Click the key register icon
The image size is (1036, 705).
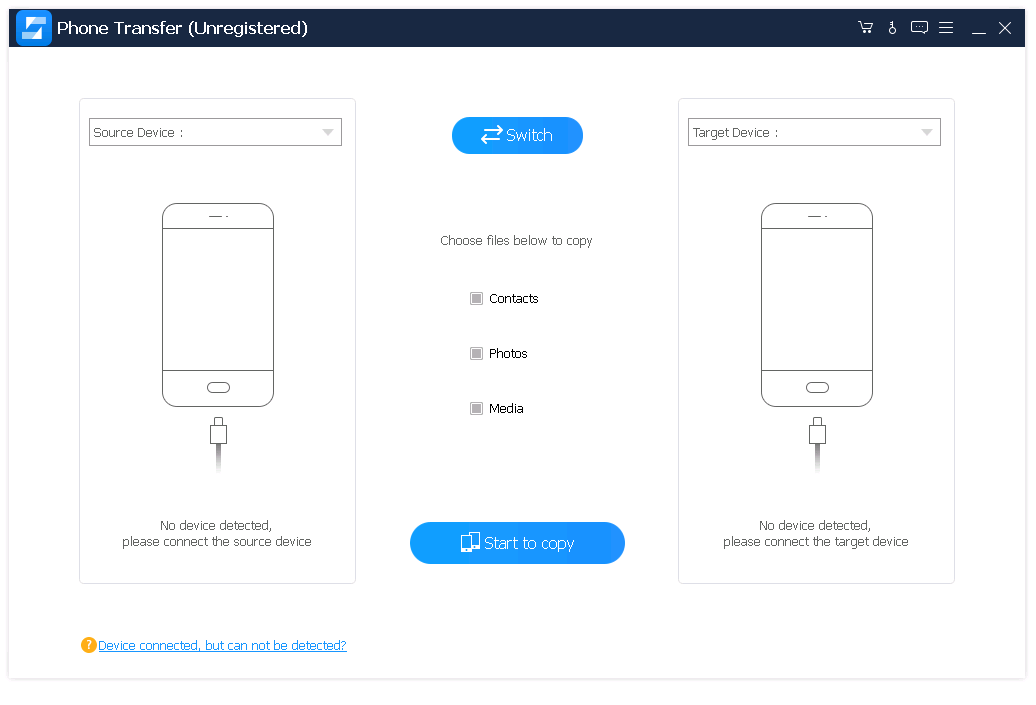(x=893, y=28)
